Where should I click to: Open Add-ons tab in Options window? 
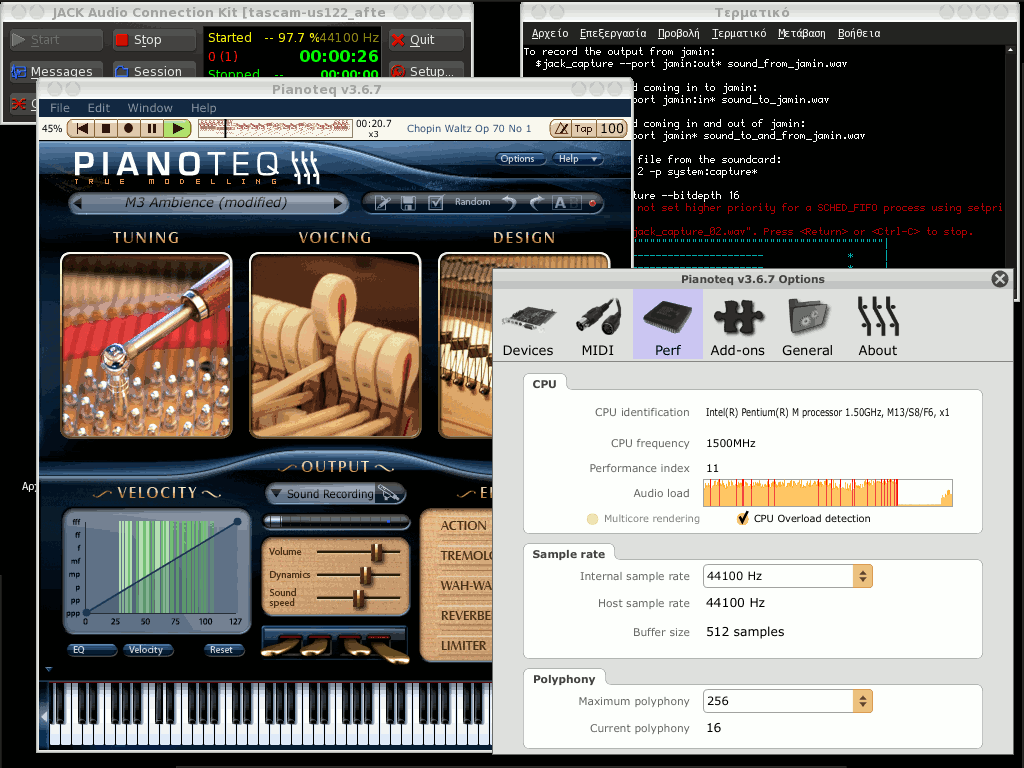[737, 325]
